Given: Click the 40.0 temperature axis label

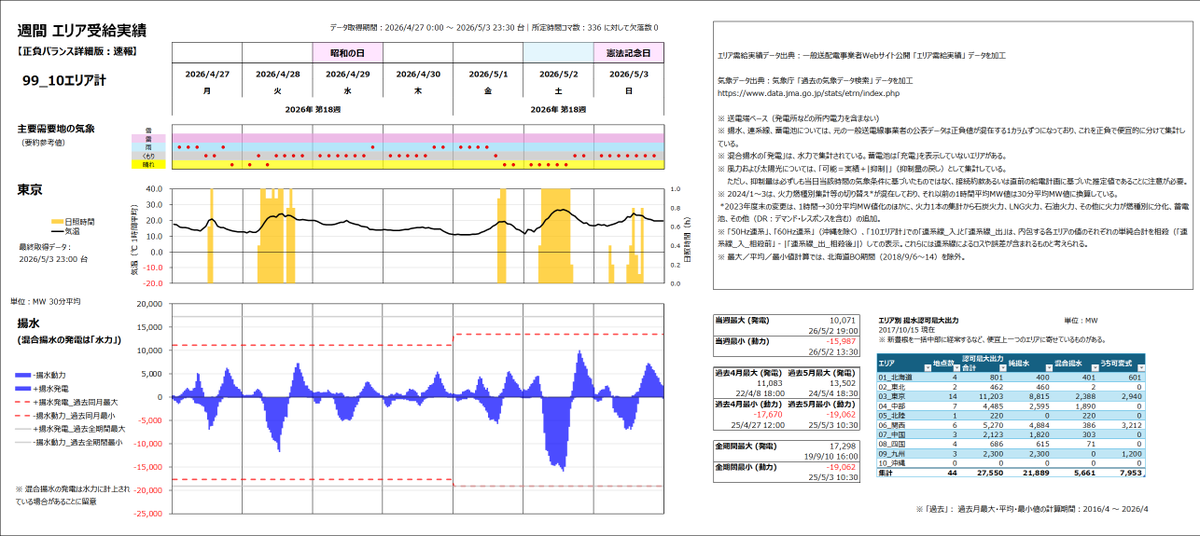Looking at the screenshot, I should 154,189.
